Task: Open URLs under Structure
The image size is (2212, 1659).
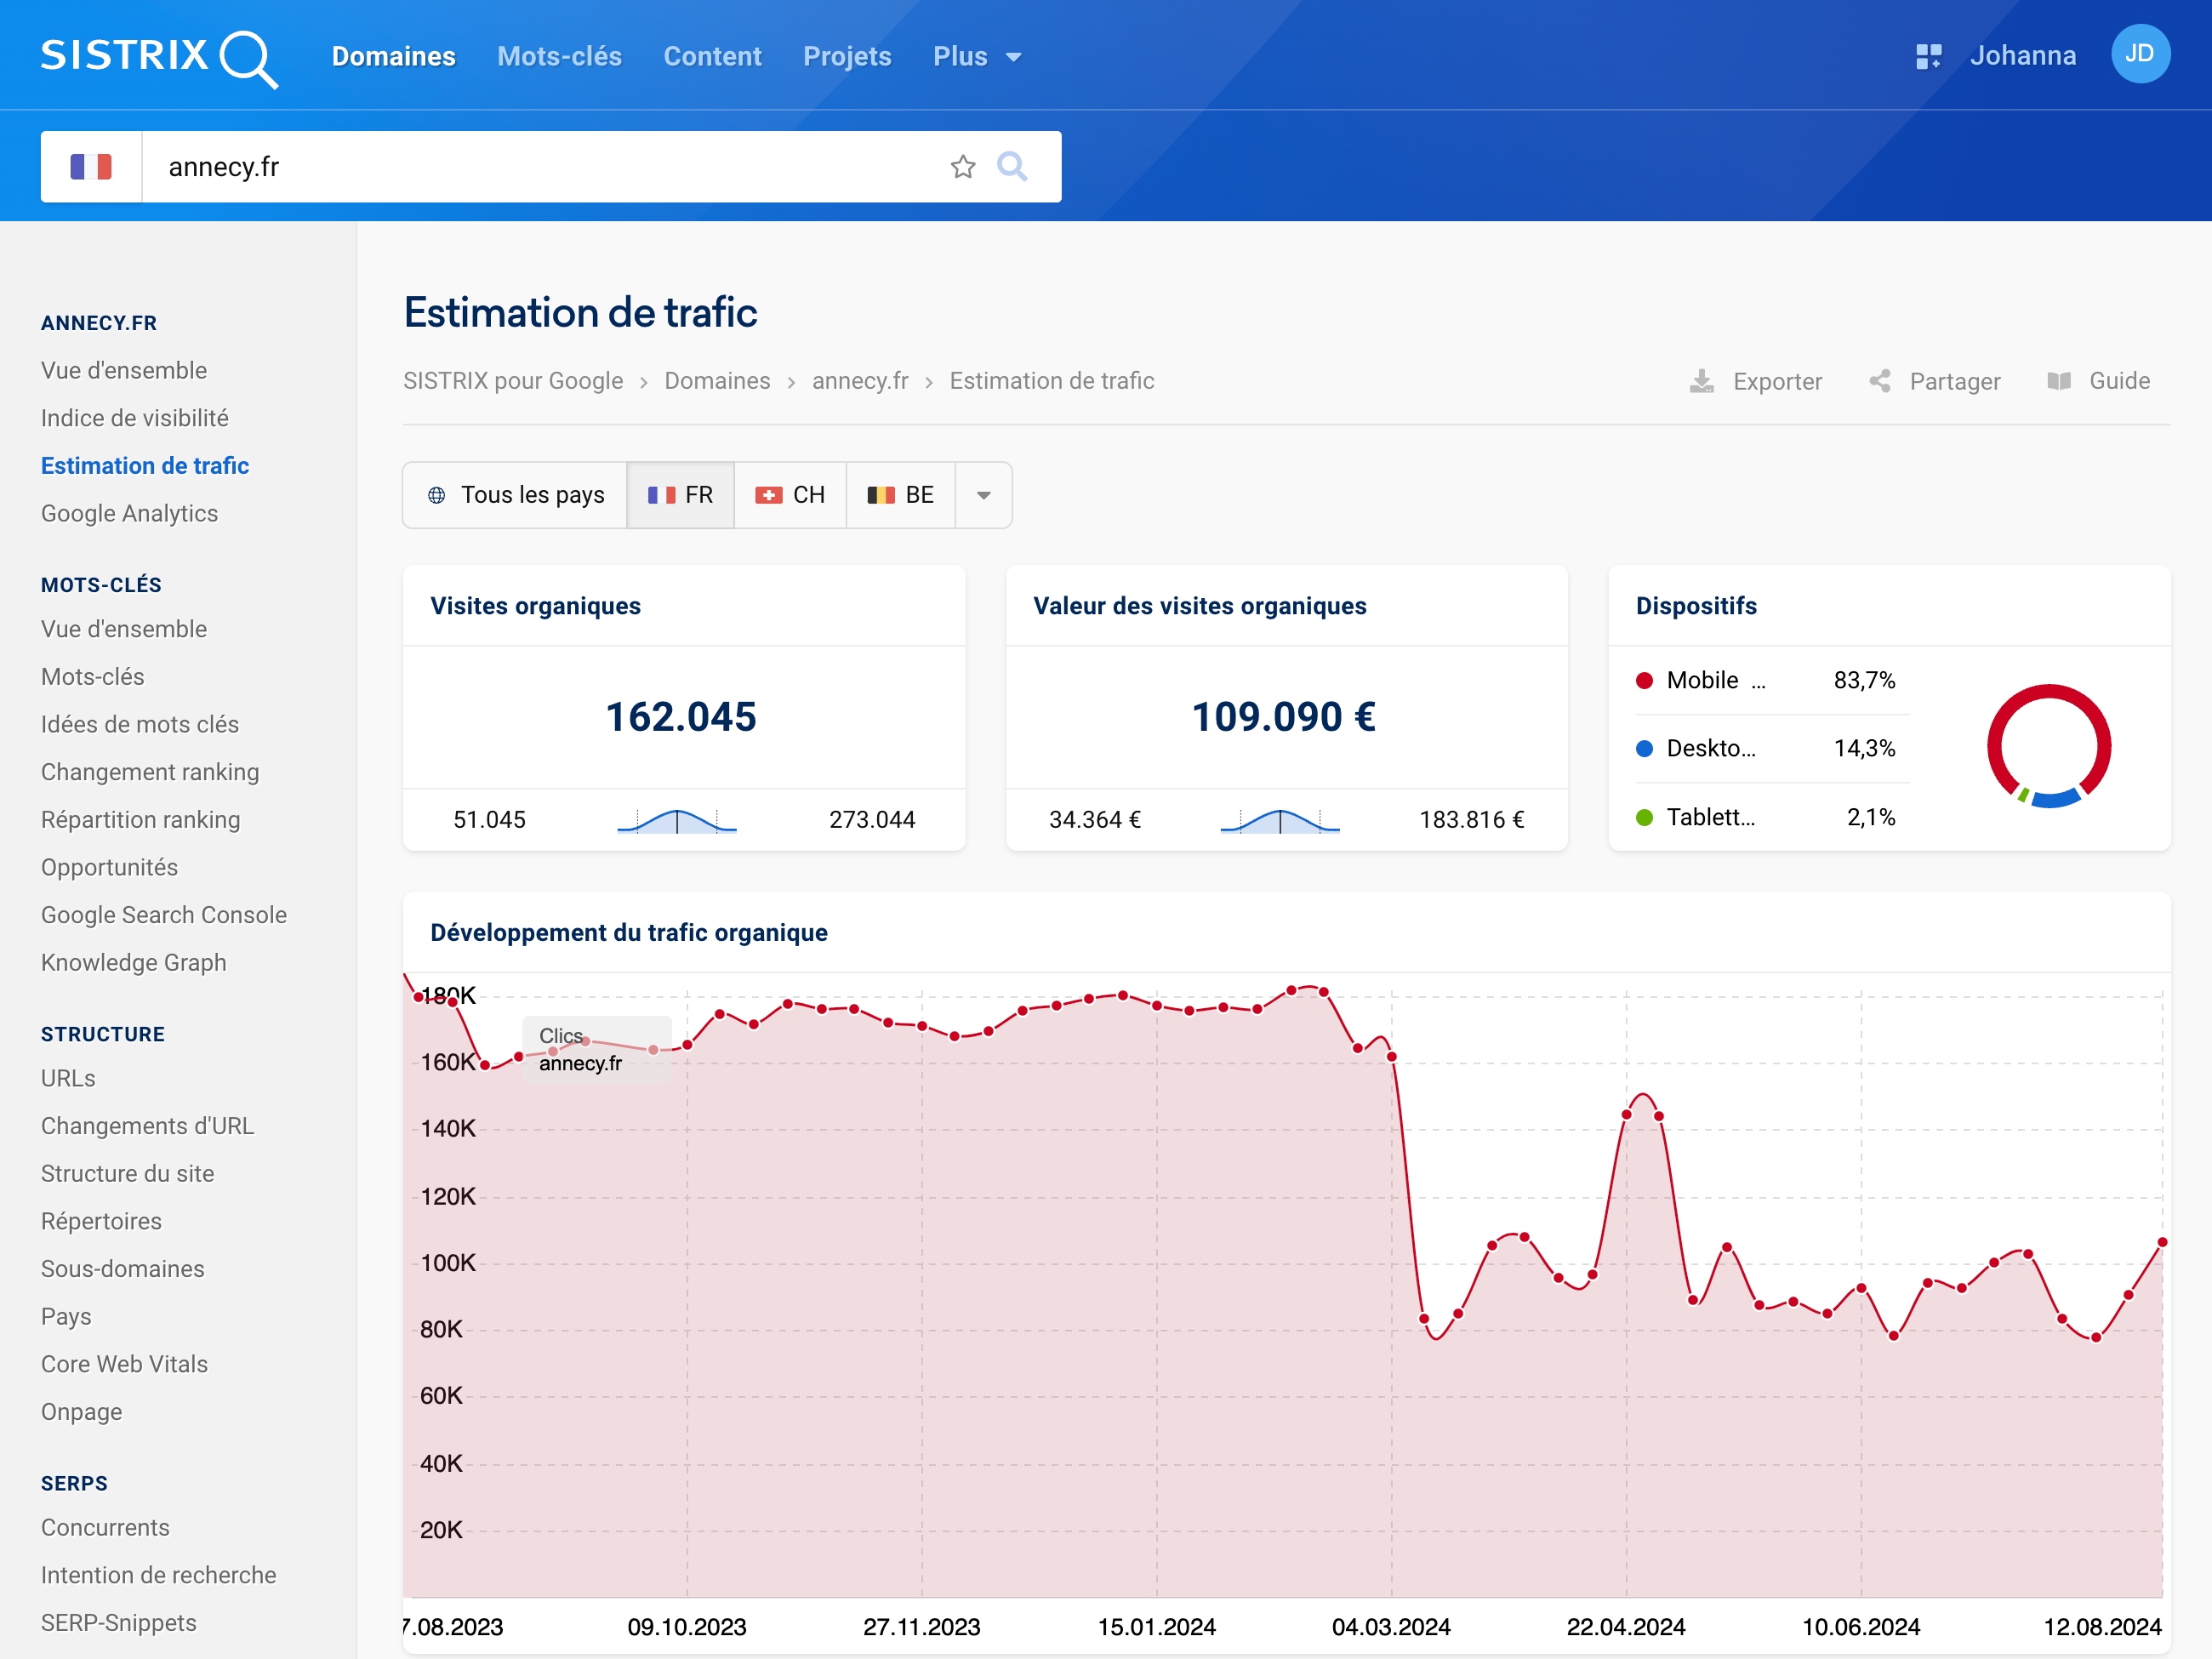Action: click(68, 1078)
